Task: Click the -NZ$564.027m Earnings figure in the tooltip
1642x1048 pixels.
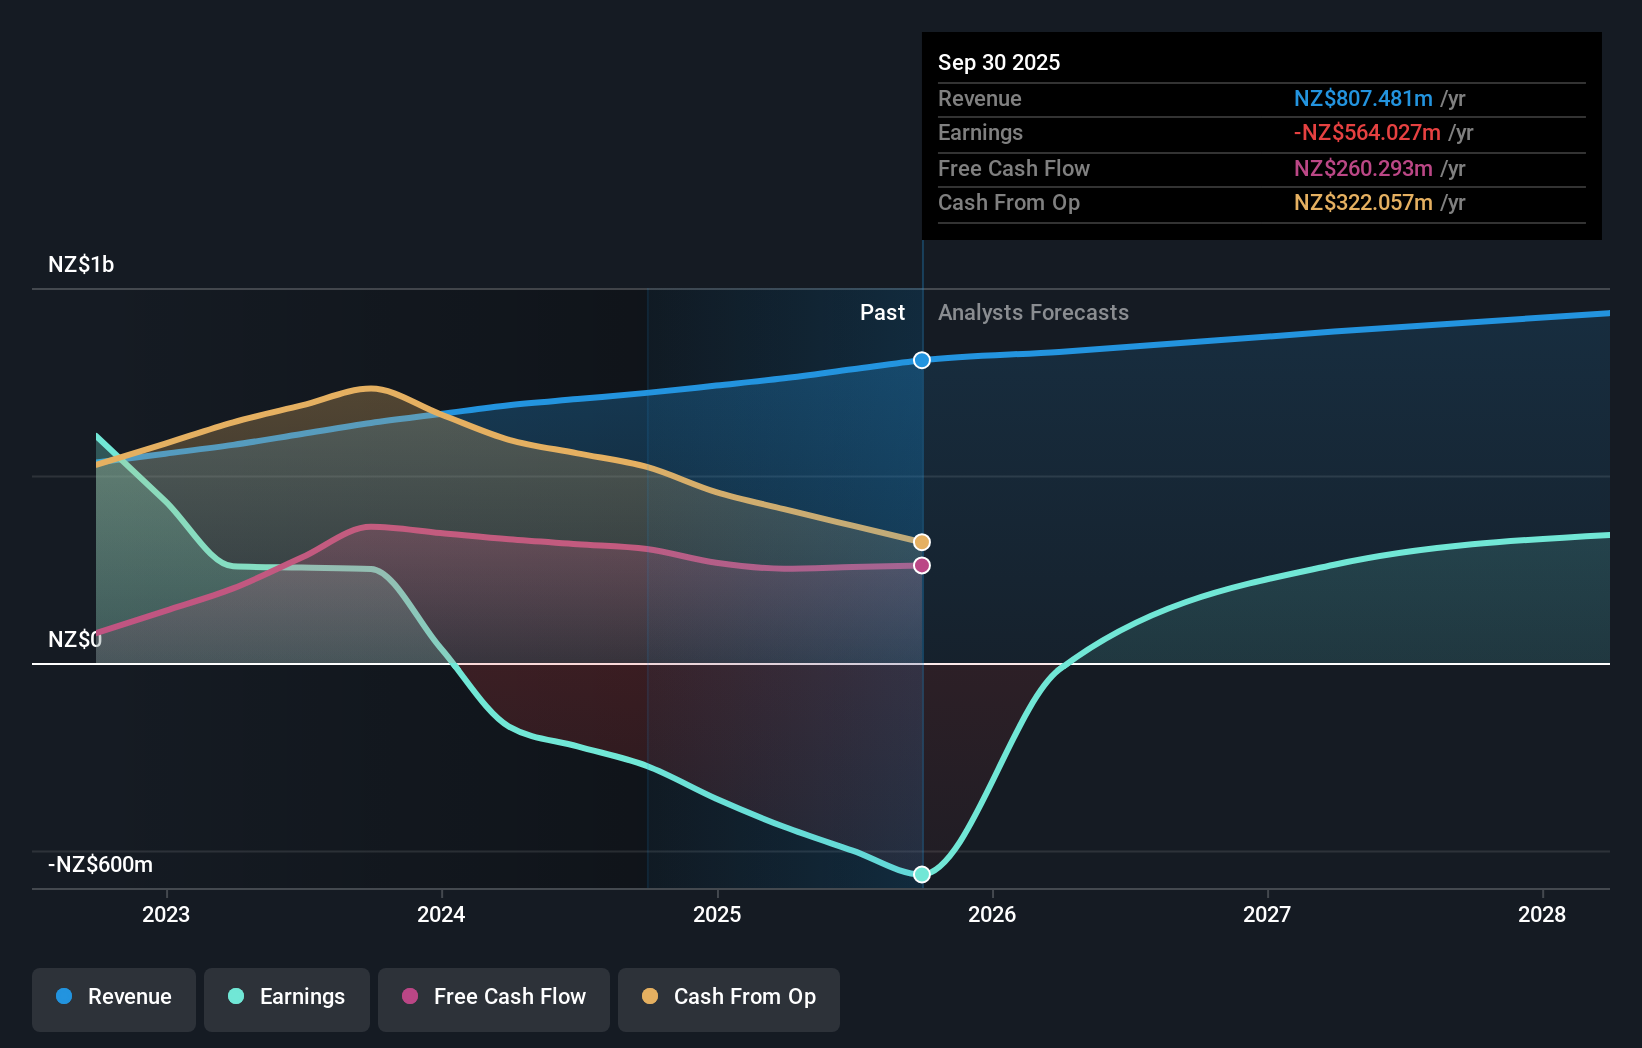Action: point(1369,132)
